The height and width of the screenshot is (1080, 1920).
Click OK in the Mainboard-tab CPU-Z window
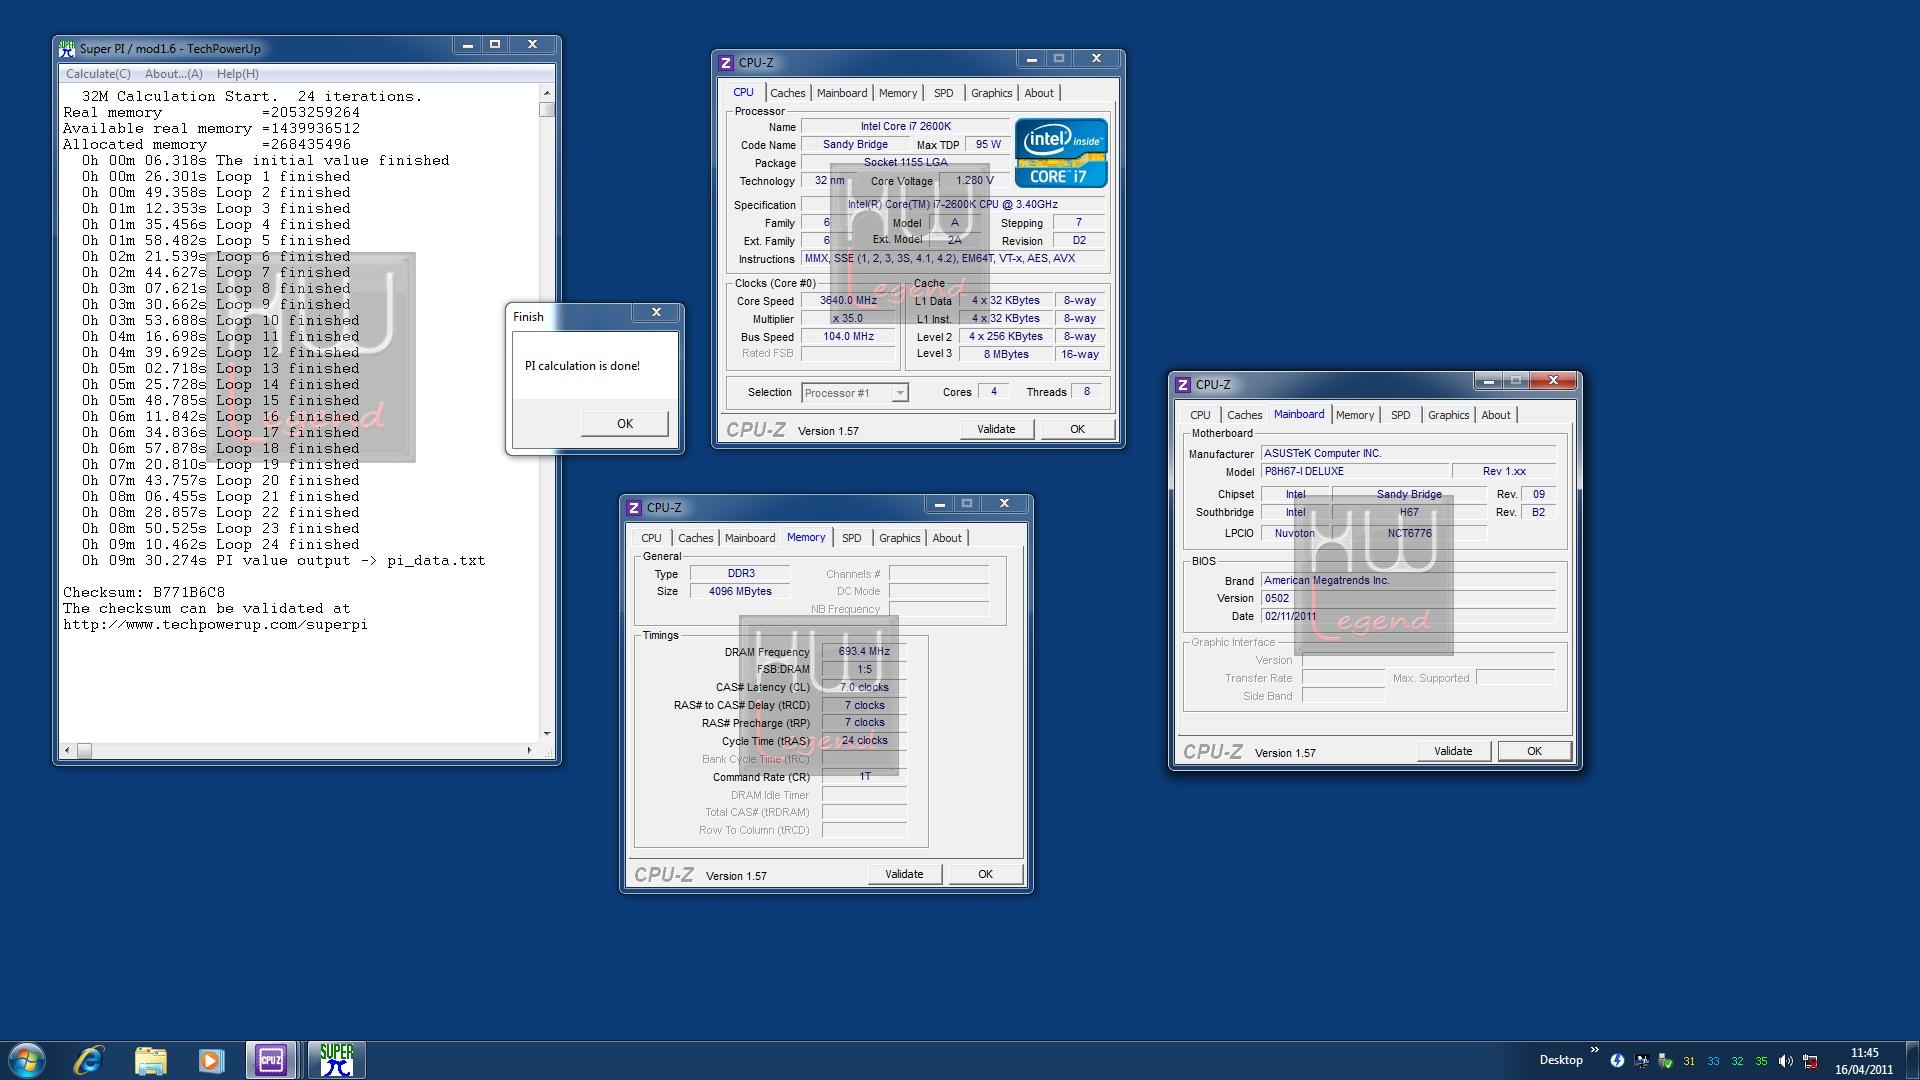click(1534, 751)
